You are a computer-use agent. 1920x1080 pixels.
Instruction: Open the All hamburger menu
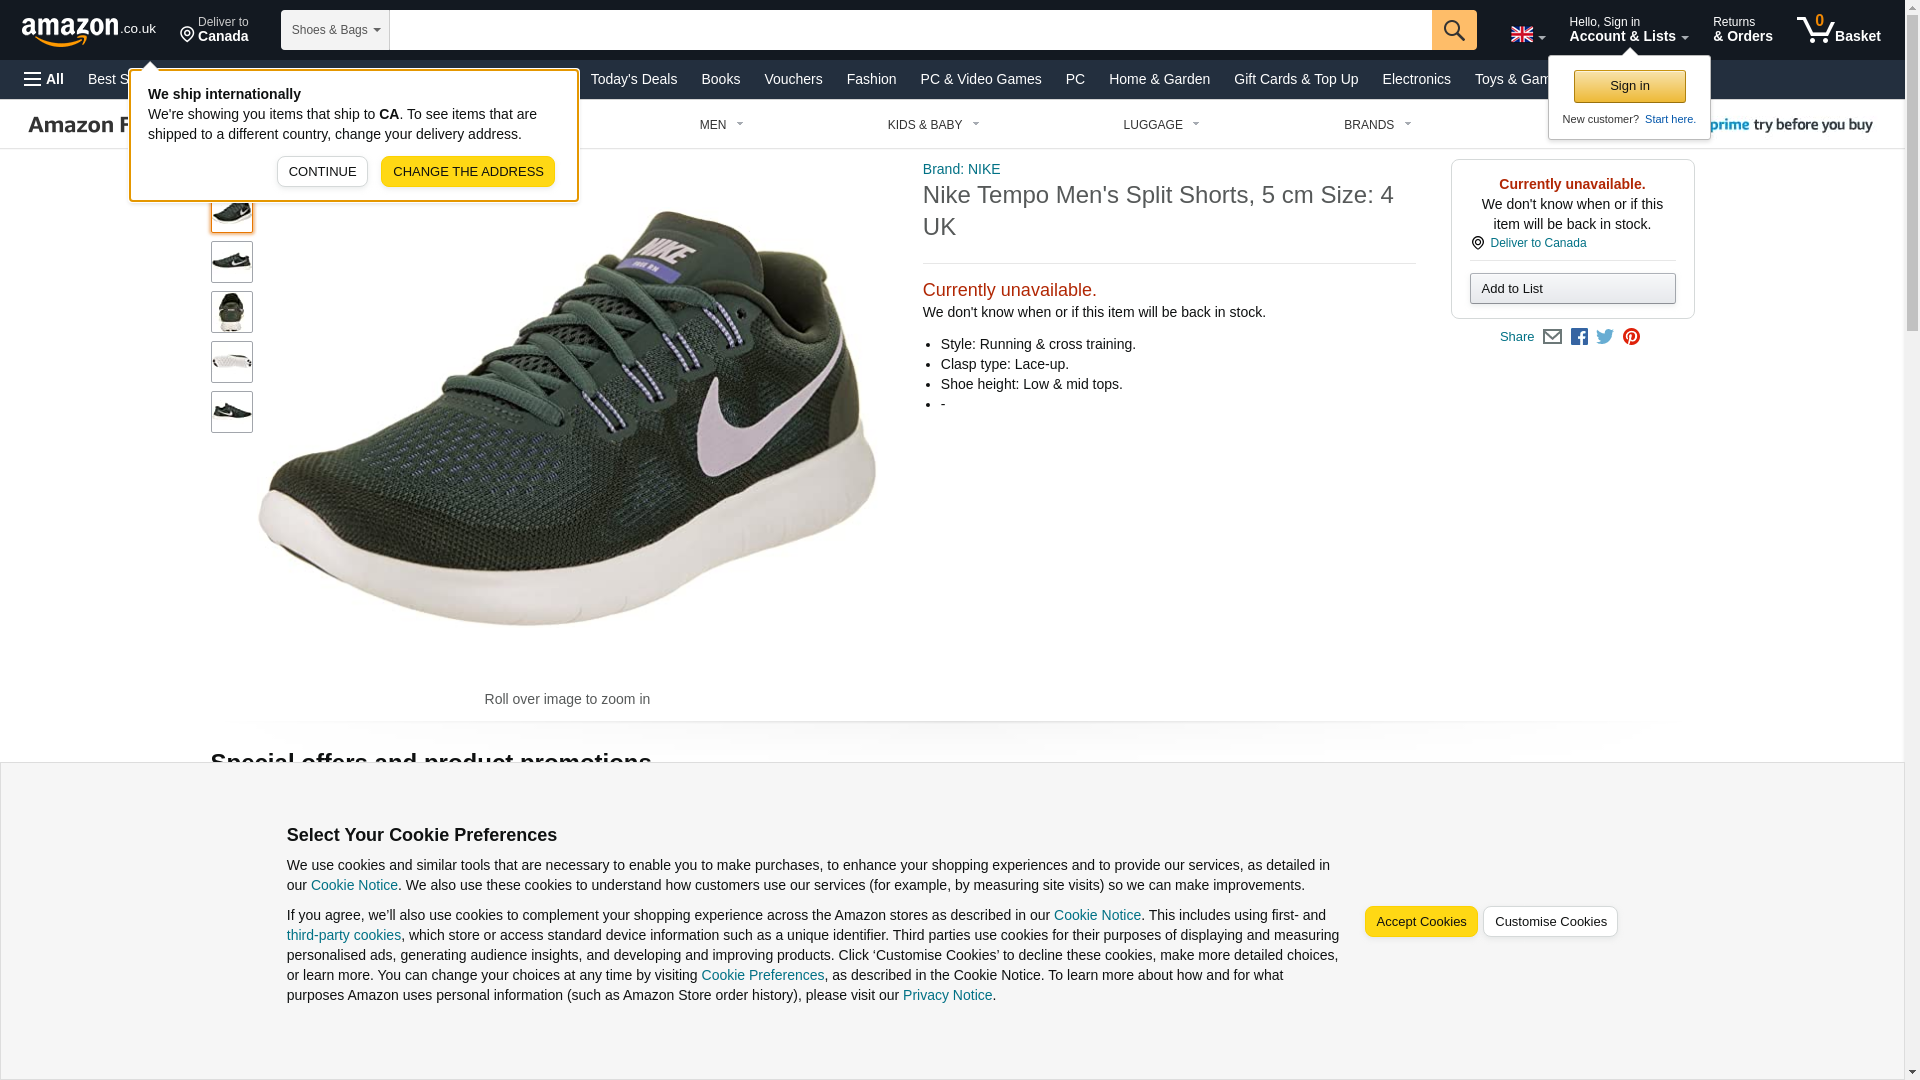tap(44, 79)
